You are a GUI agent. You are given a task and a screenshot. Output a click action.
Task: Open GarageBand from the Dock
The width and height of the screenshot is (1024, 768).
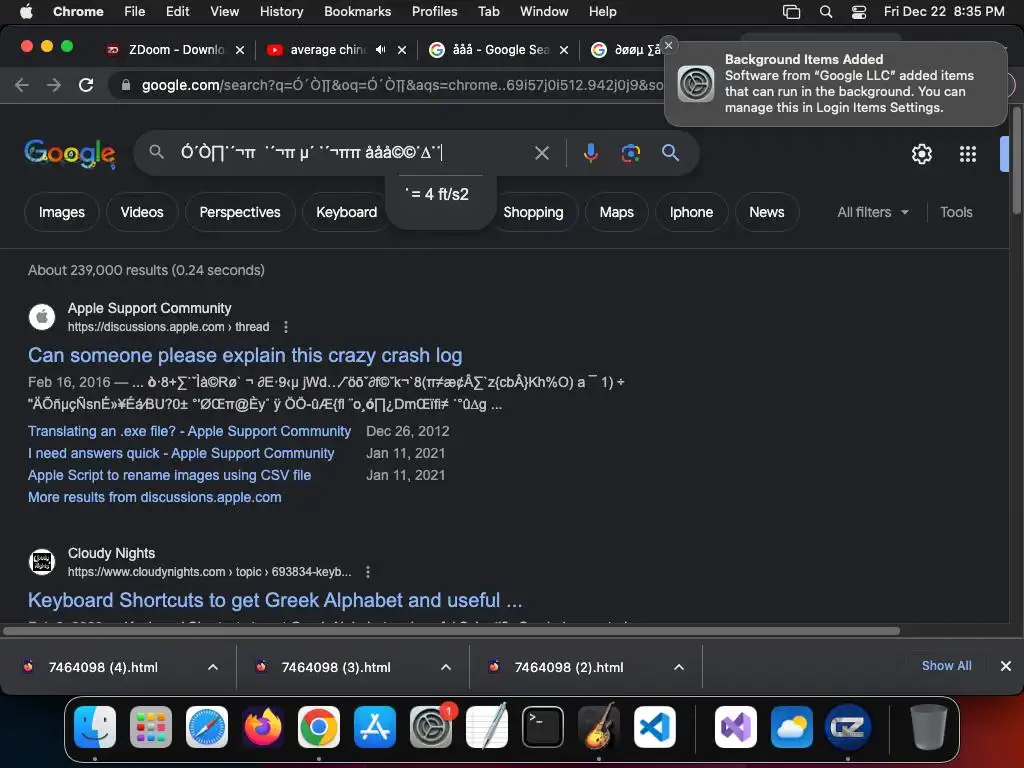click(599, 727)
